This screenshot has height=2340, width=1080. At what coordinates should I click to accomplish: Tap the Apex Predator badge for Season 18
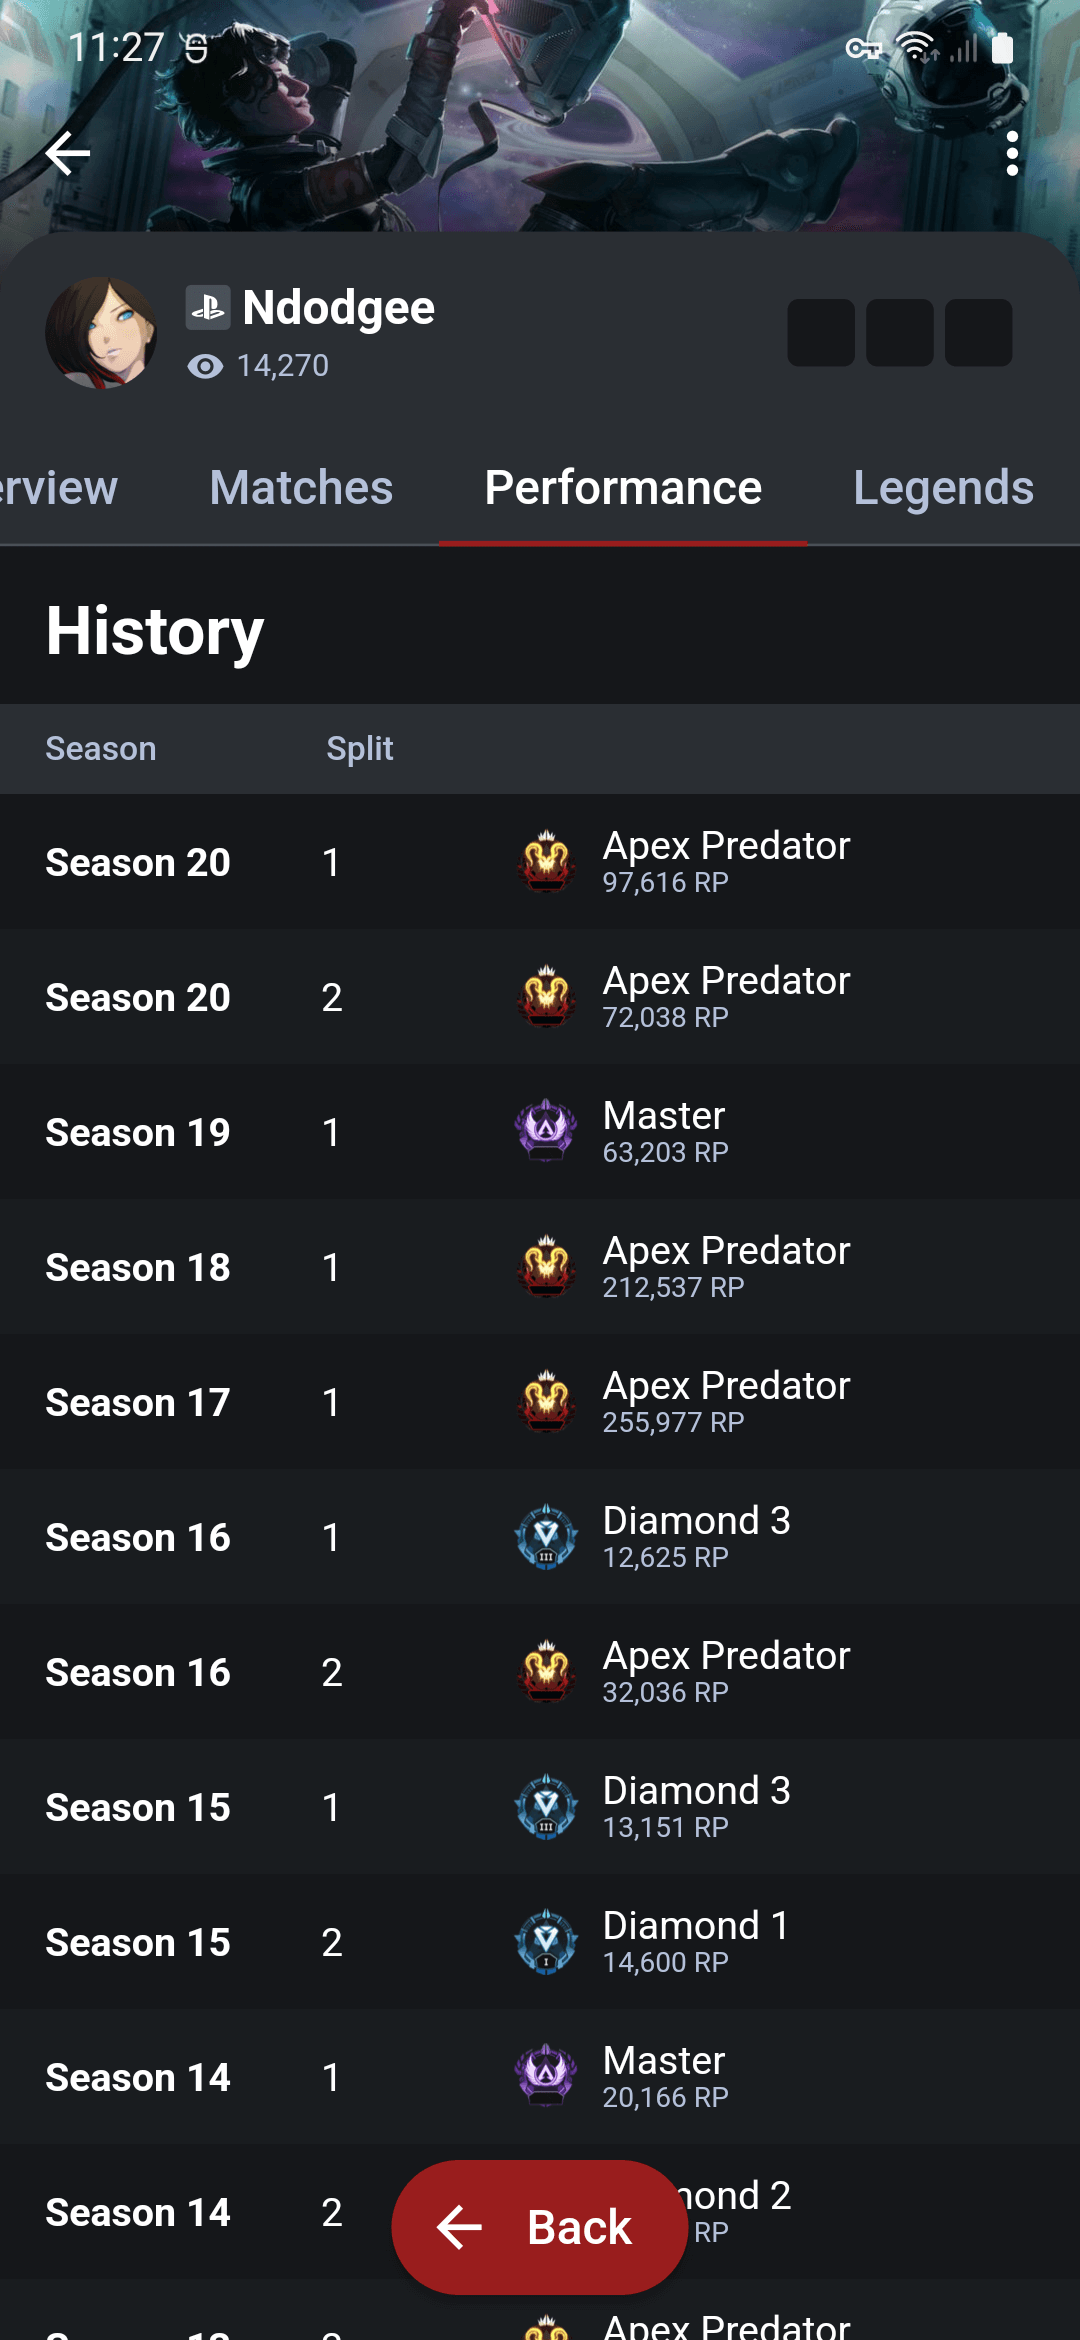545,1267
